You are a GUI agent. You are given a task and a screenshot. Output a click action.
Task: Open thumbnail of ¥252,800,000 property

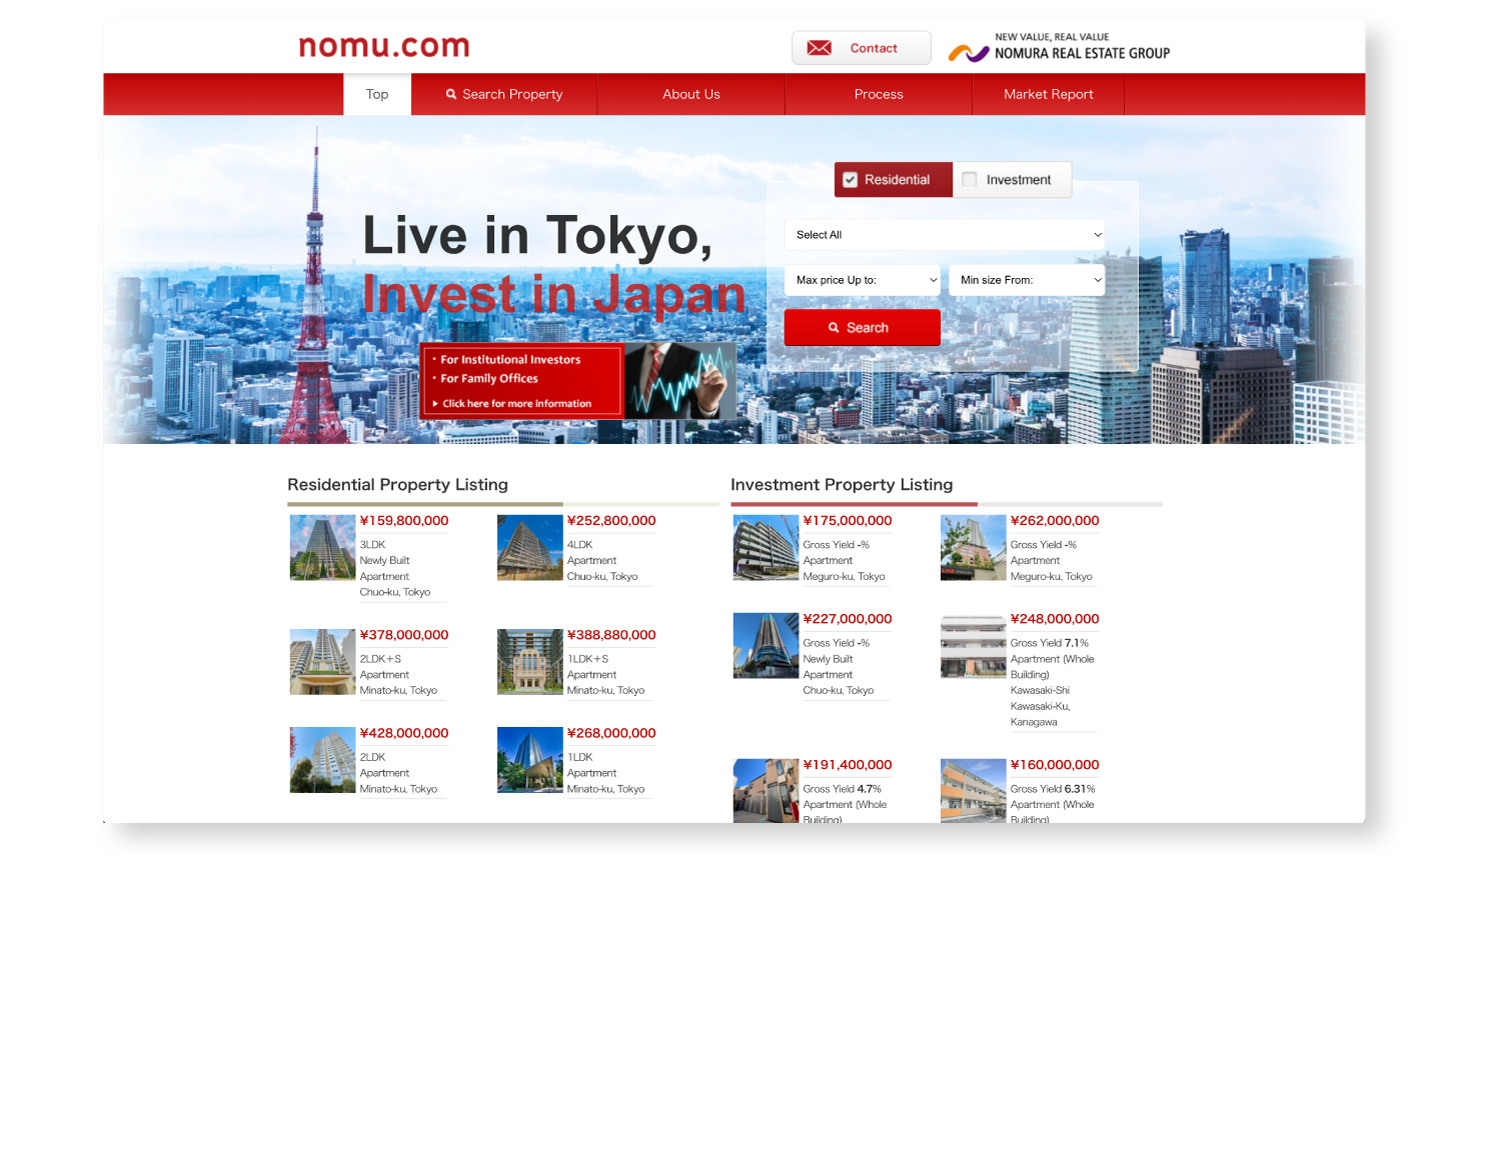tap(530, 547)
